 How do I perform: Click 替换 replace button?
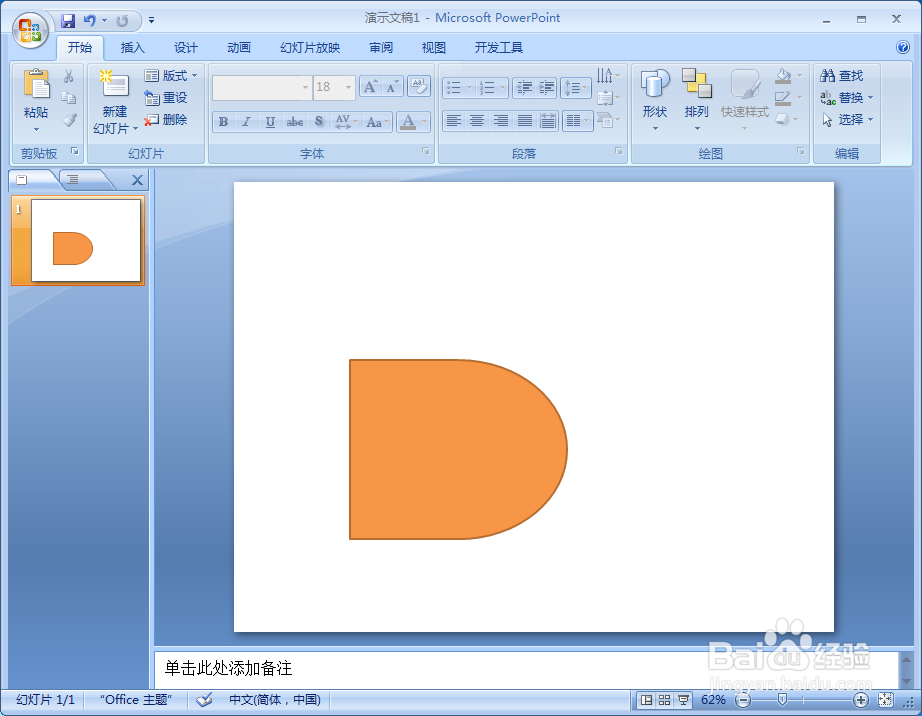coord(847,98)
